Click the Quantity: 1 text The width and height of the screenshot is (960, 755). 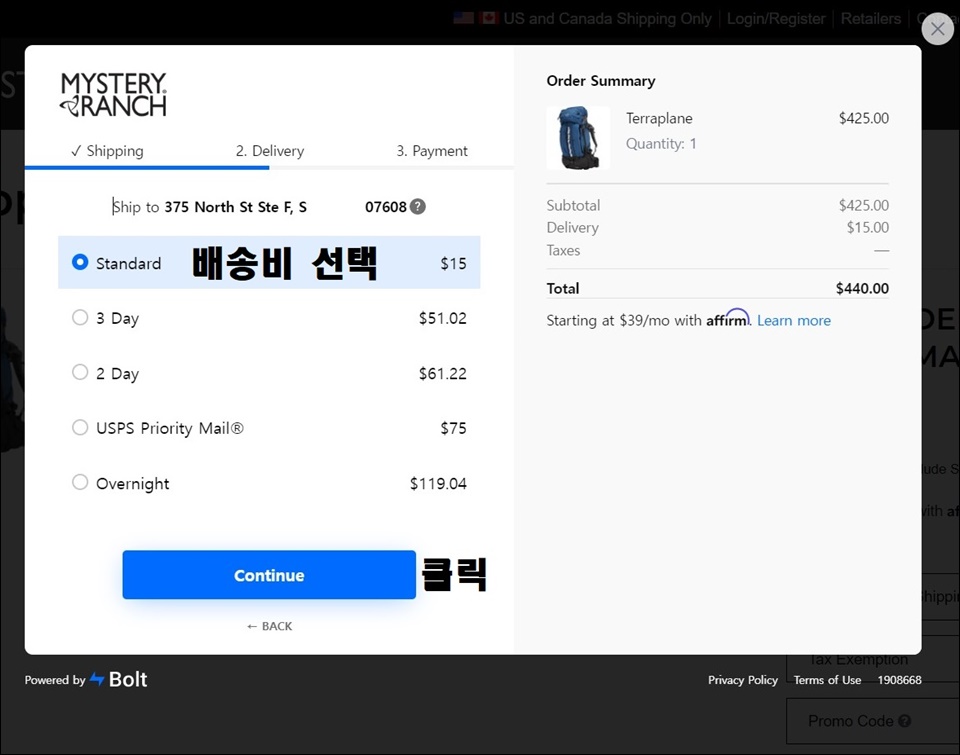(x=661, y=143)
